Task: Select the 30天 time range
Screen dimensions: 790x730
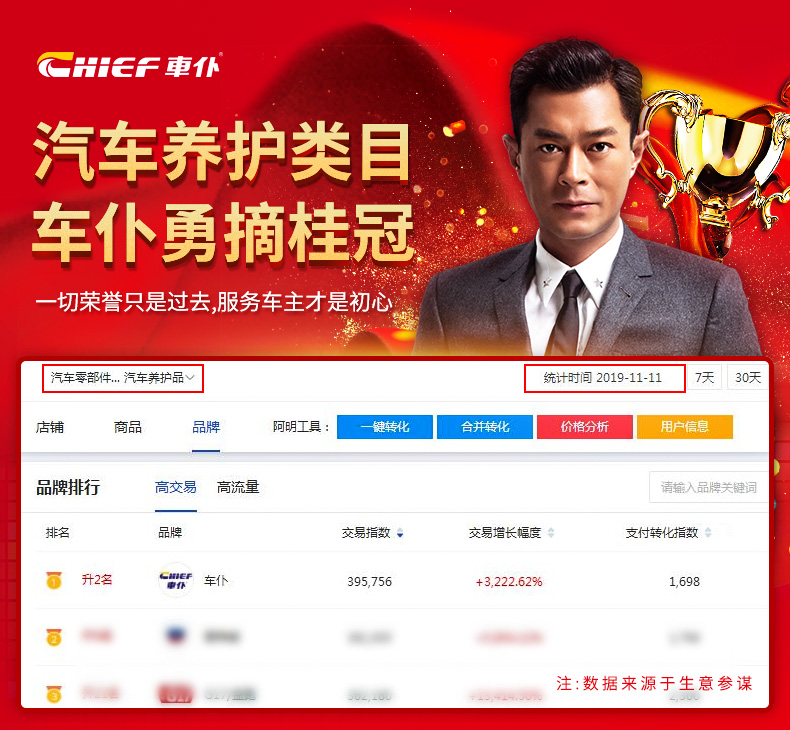Action: [x=748, y=378]
